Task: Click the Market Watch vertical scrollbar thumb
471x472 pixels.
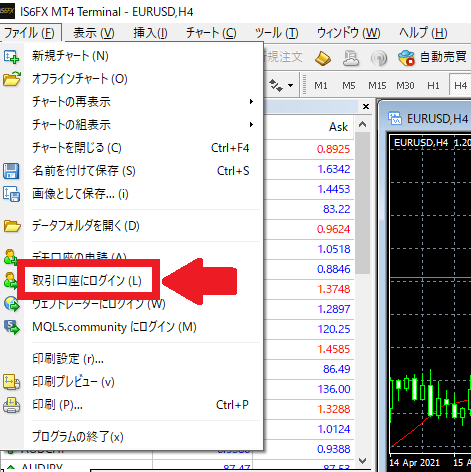Action: pyautogui.click(x=362, y=203)
